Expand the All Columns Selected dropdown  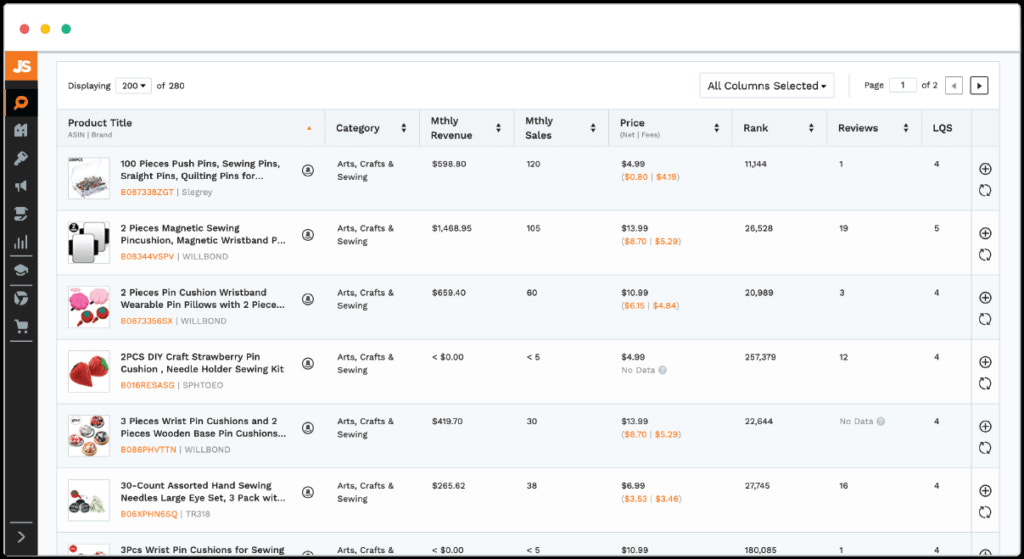(767, 86)
